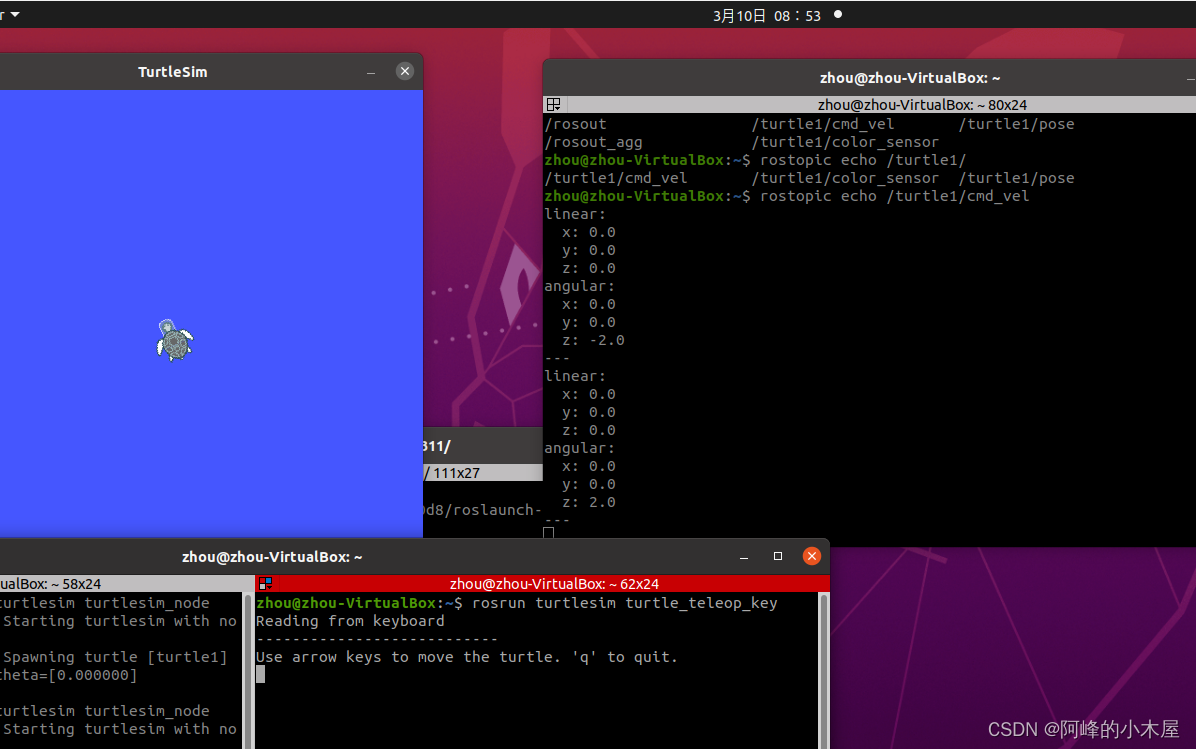This screenshot has width=1196, height=749.
Task: Focus the 58x24 terminal pane title bar
Action: coord(122,583)
